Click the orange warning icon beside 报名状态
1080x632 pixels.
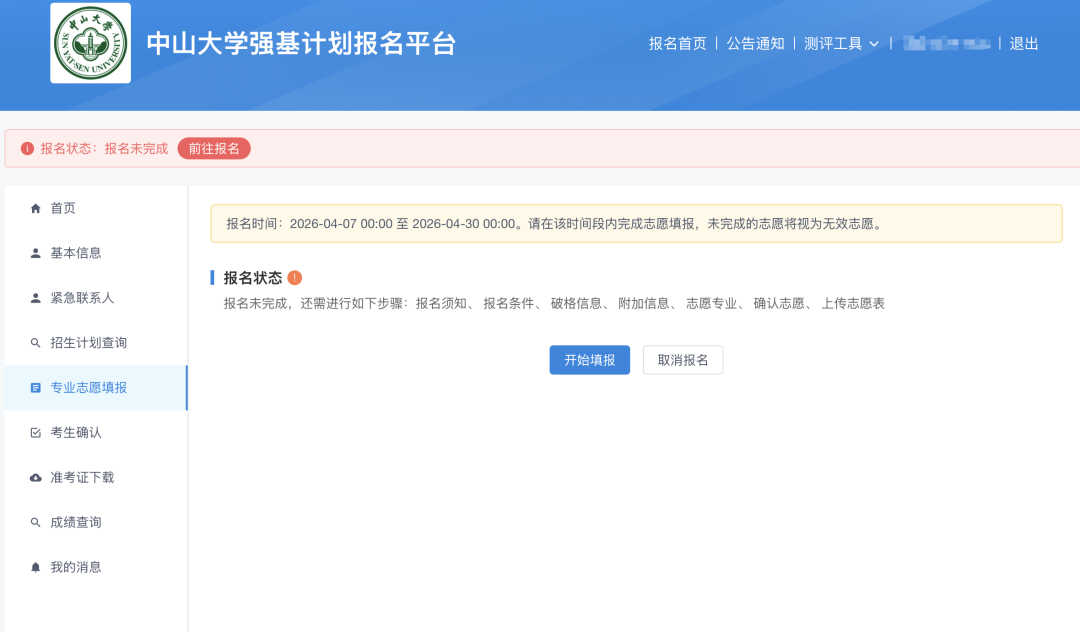[294, 276]
